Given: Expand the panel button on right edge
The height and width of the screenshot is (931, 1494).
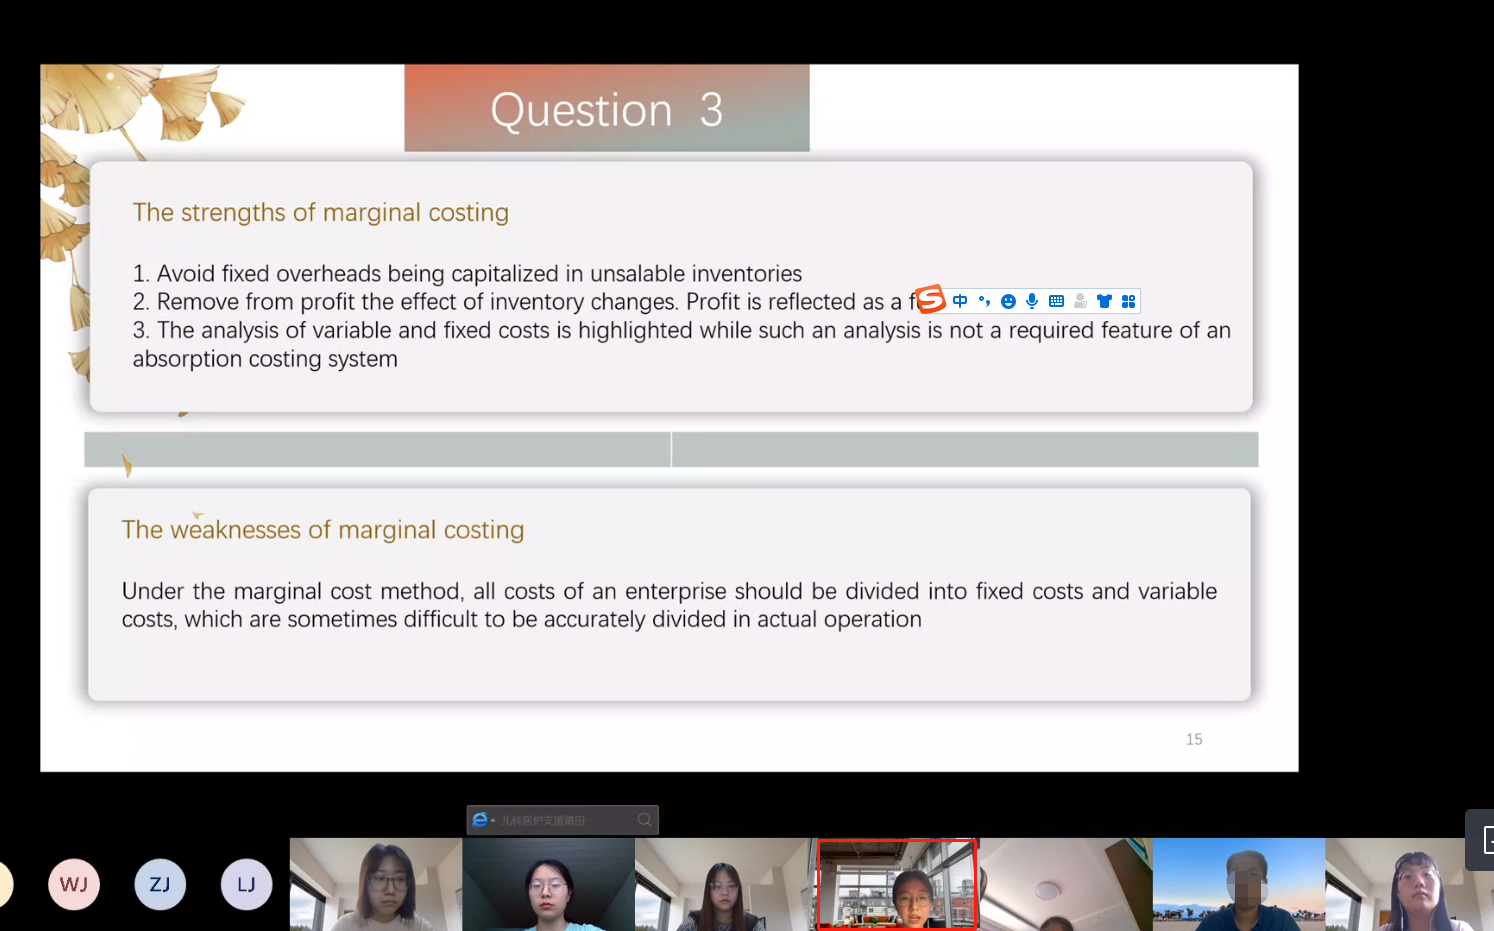Looking at the screenshot, I should click(1482, 840).
